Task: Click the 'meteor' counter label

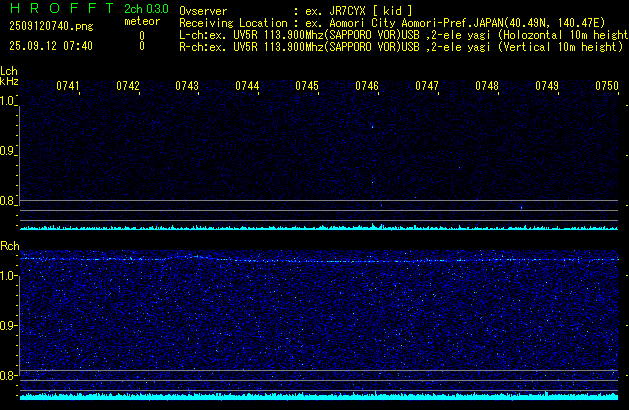Action: point(142,21)
